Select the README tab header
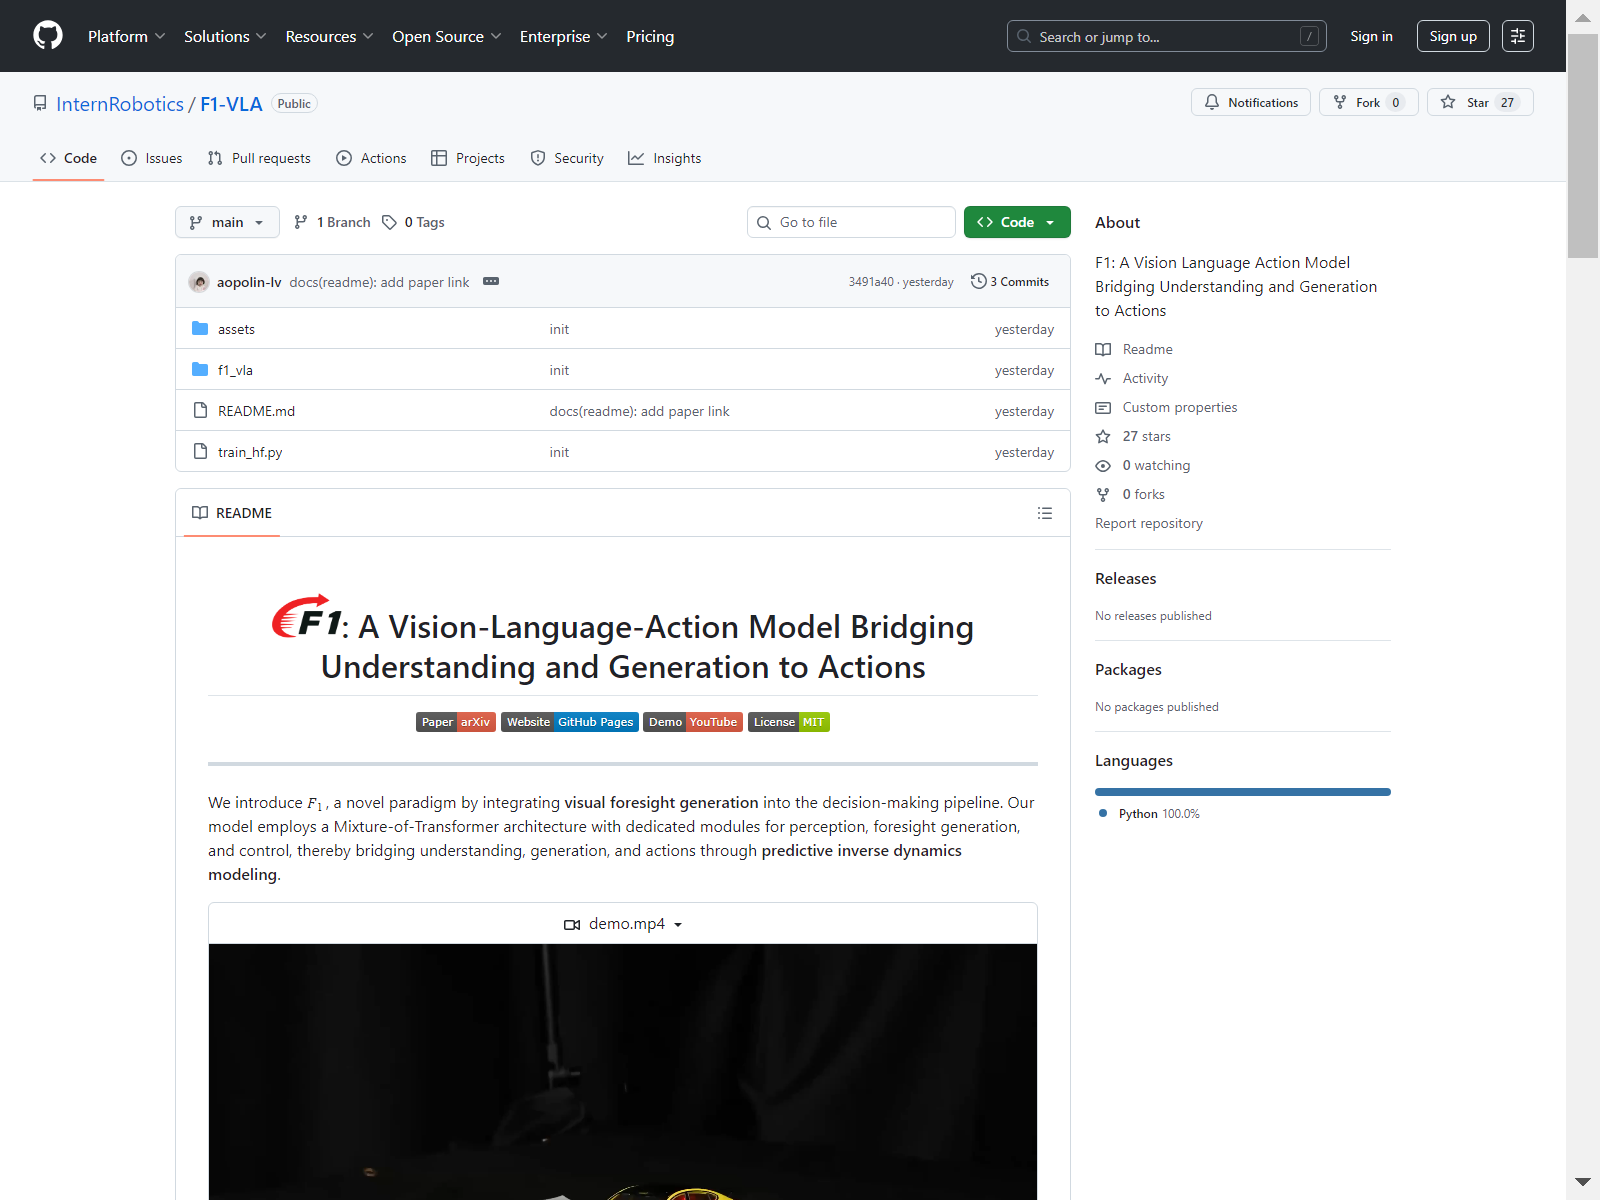The image size is (1600, 1200). click(x=232, y=513)
